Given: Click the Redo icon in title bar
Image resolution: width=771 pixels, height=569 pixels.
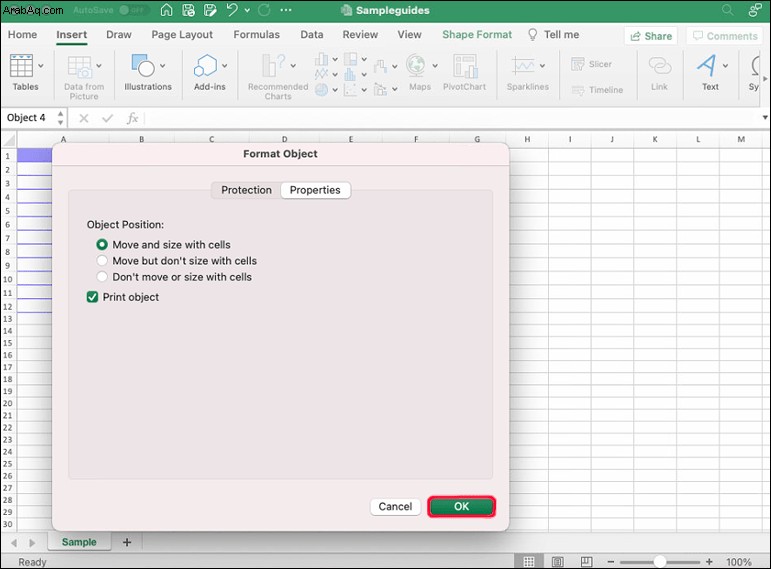Looking at the screenshot, I should pyautogui.click(x=264, y=10).
